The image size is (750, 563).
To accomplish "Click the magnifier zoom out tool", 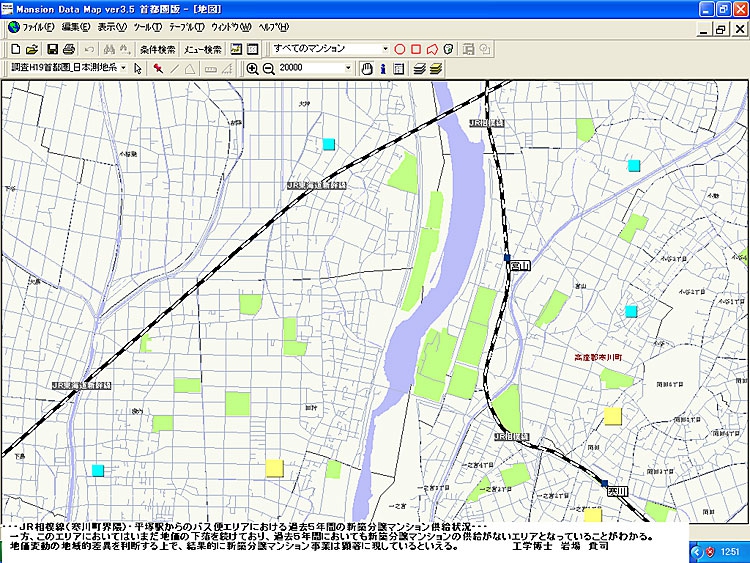I will click(268, 69).
